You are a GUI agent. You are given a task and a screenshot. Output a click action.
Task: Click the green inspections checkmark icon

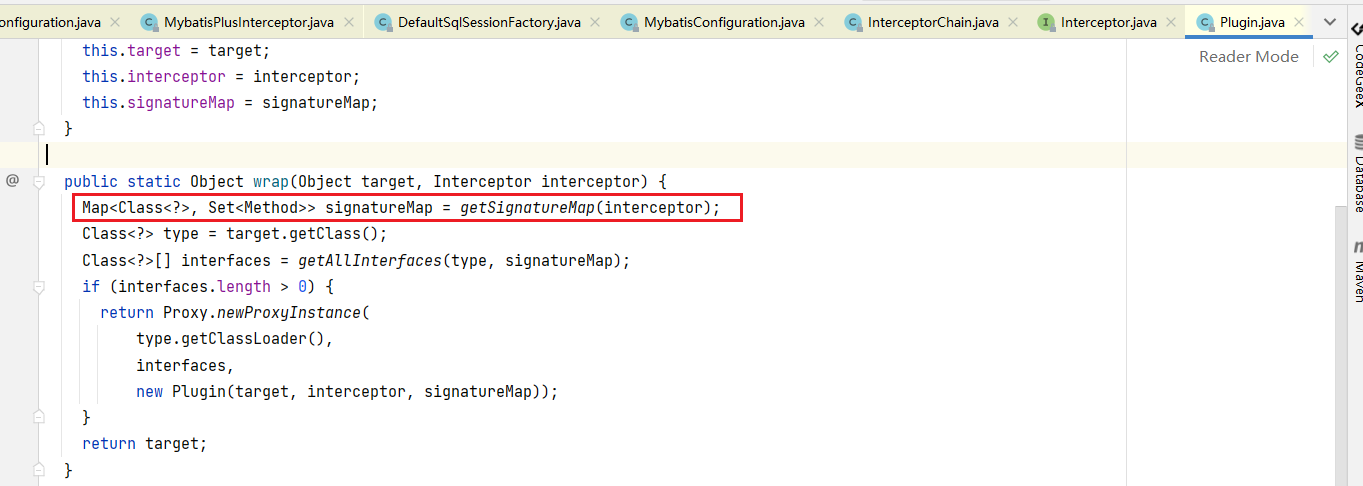[1330, 57]
